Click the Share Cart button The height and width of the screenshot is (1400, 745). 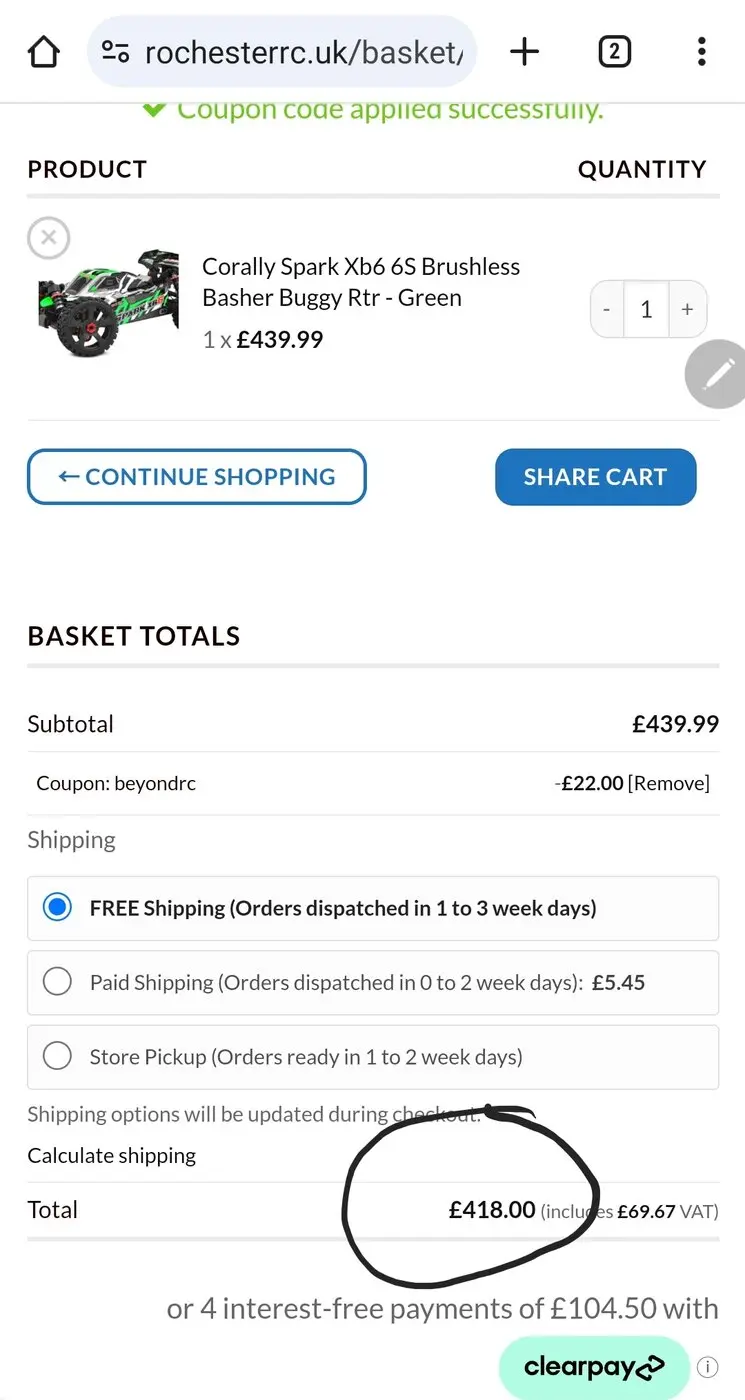coord(595,477)
